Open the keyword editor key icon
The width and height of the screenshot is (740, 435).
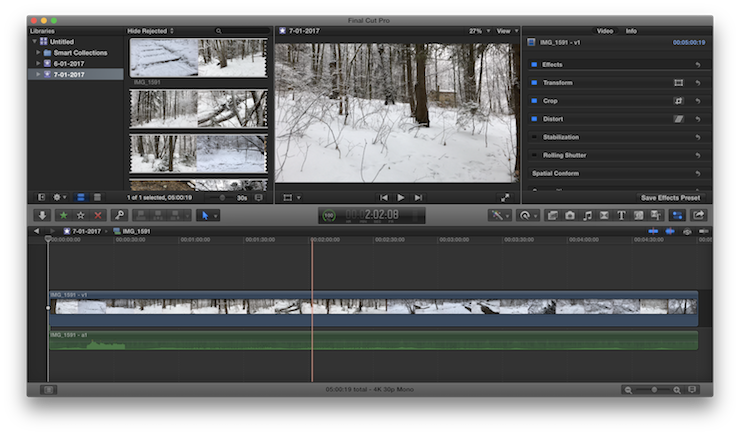(x=120, y=215)
